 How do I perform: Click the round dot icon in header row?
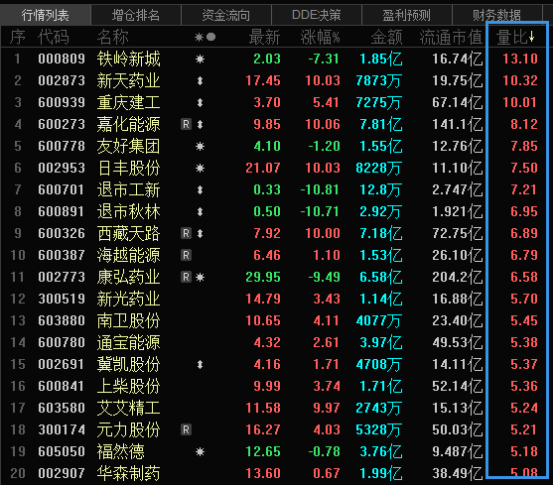[x=211, y=37]
